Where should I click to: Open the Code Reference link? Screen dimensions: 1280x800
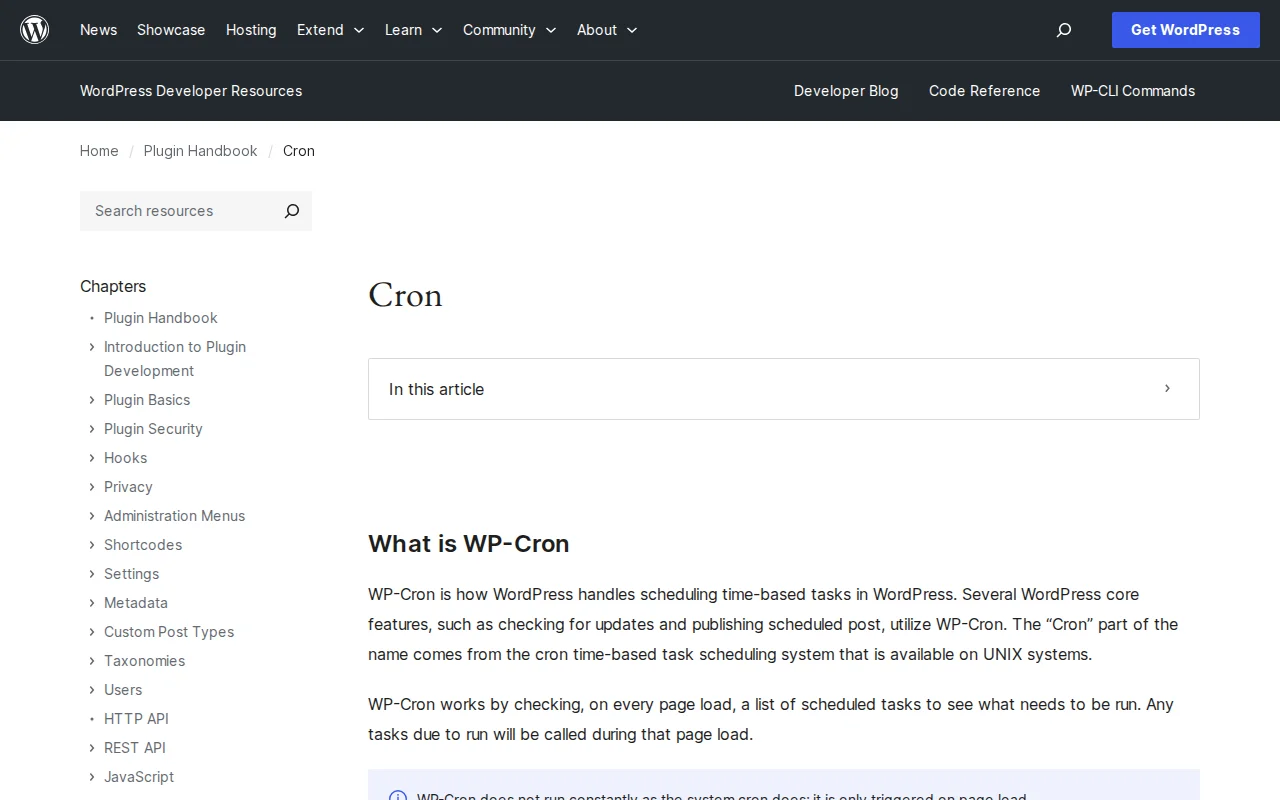(x=984, y=91)
